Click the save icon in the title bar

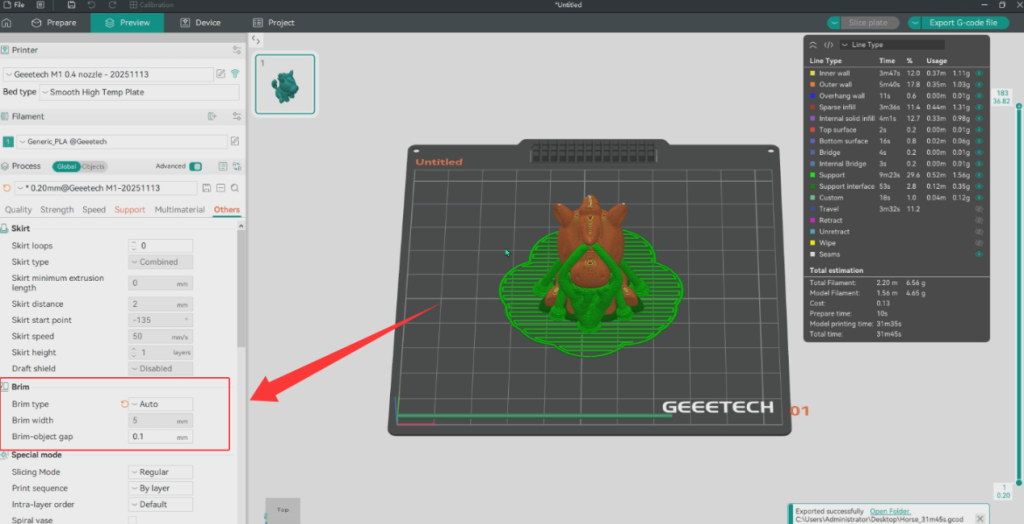click(71, 5)
